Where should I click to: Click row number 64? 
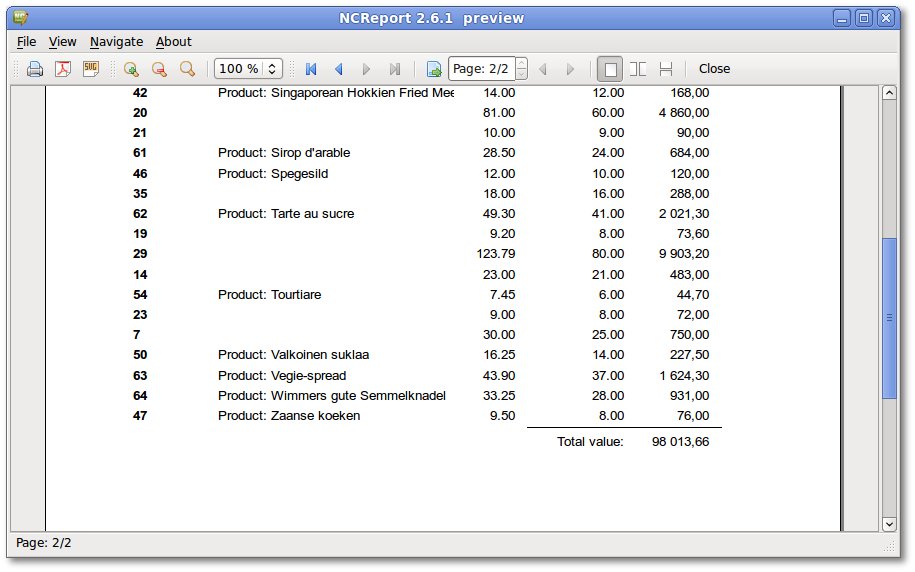[x=140, y=396]
